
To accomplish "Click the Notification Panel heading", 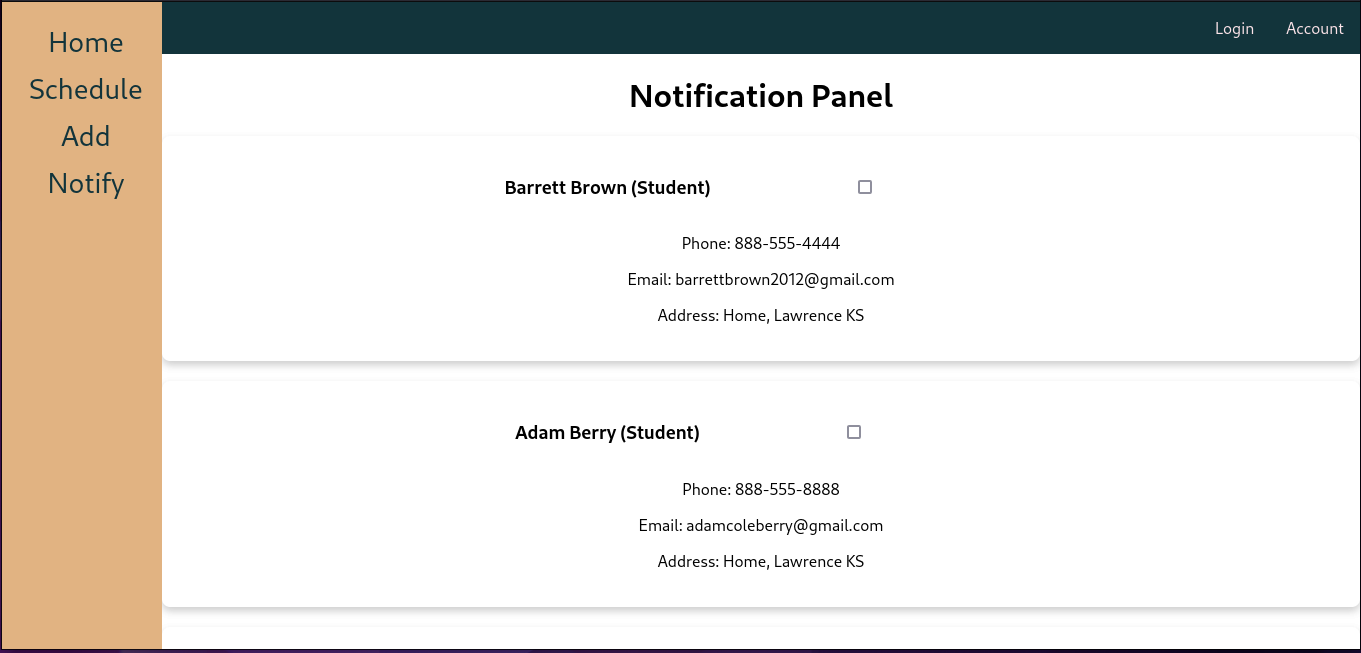I will (x=761, y=96).
